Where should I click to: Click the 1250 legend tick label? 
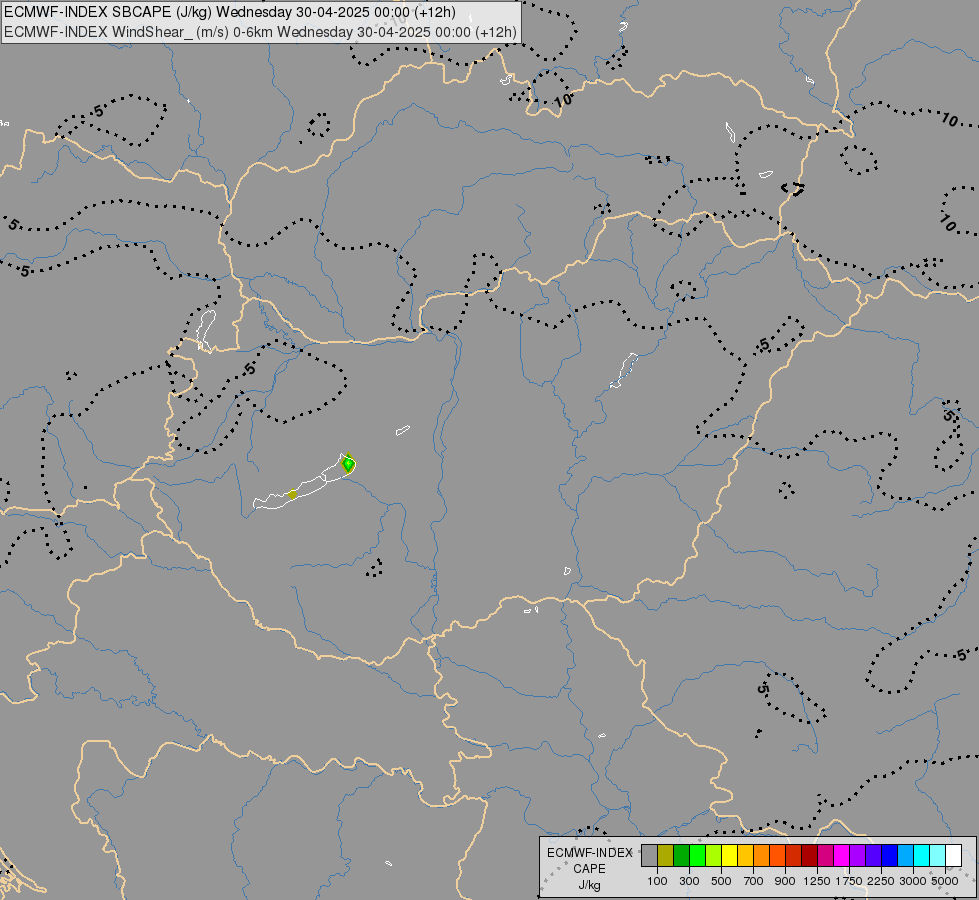click(x=817, y=881)
